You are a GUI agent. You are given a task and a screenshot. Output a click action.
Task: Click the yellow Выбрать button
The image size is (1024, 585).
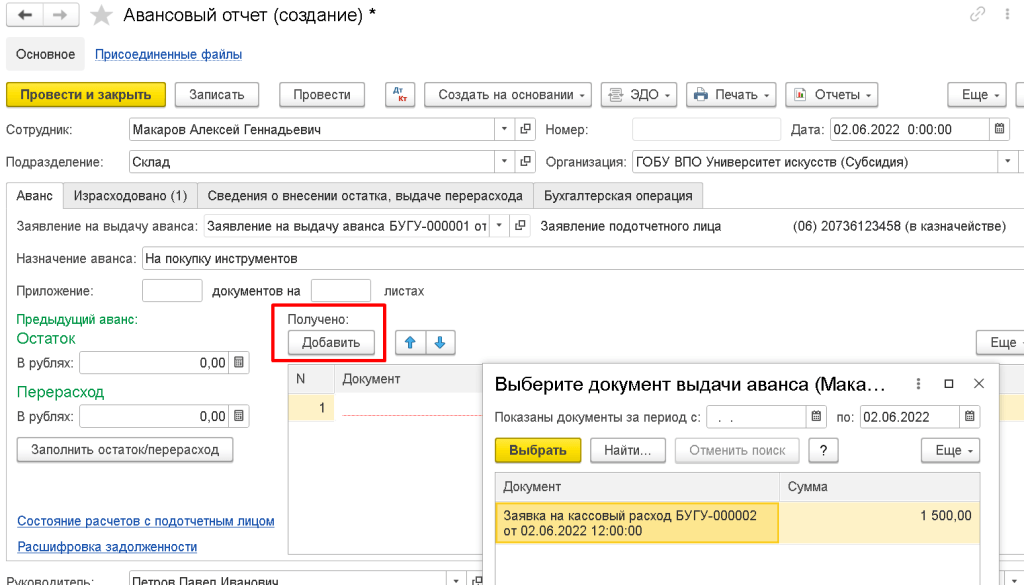pos(537,450)
